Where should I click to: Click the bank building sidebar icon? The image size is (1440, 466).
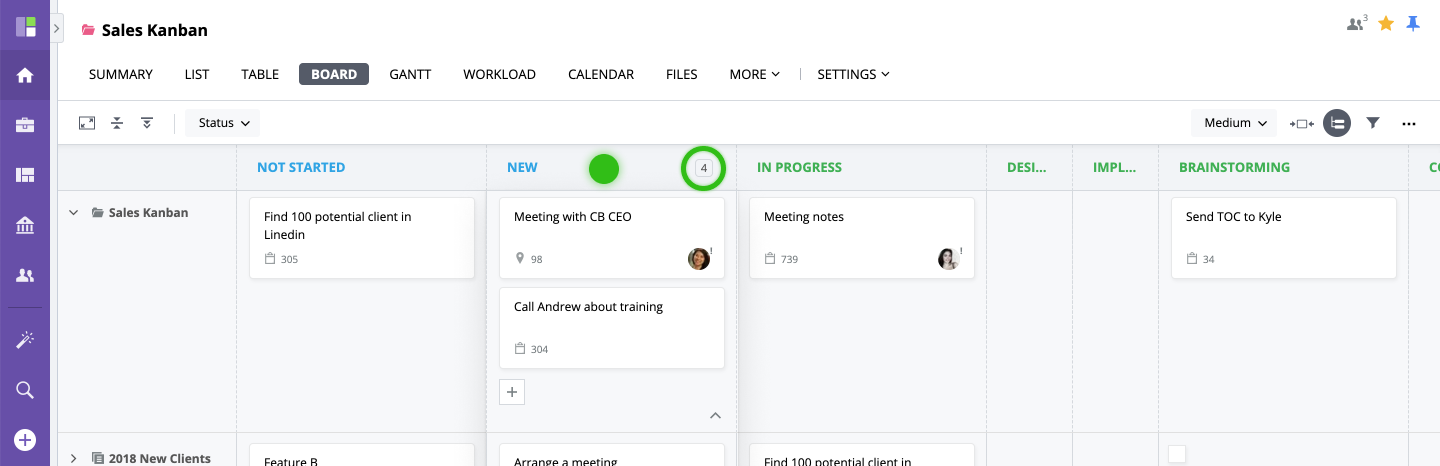pos(25,225)
